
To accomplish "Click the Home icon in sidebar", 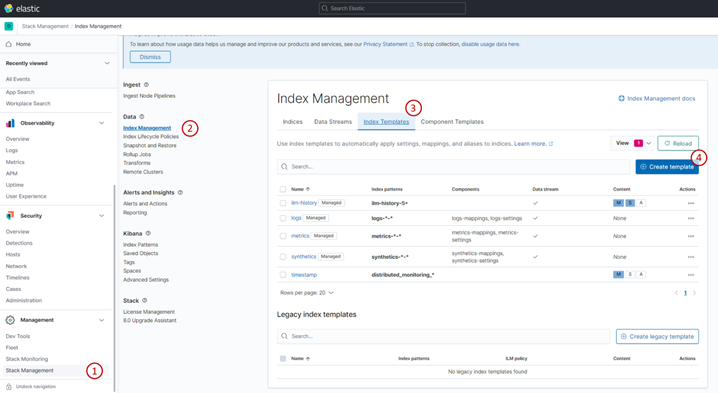I will point(9,44).
